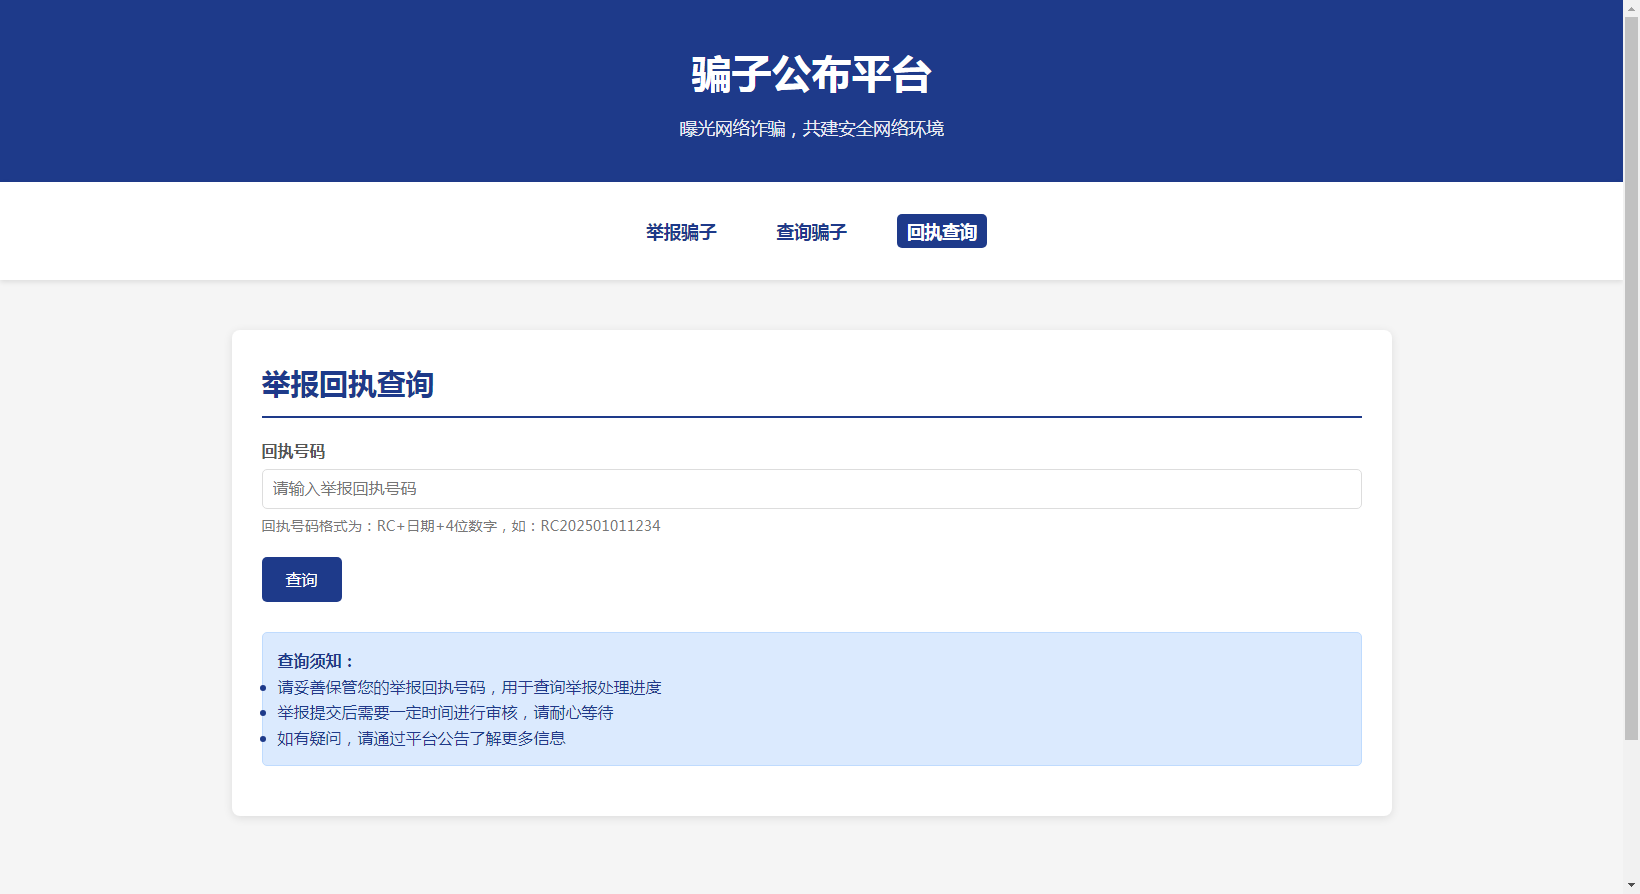Select the notice line about 平台公告
Image resolution: width=1640 pixels, height=894 pixels.
pyautogui.click(x=421, y=739)
